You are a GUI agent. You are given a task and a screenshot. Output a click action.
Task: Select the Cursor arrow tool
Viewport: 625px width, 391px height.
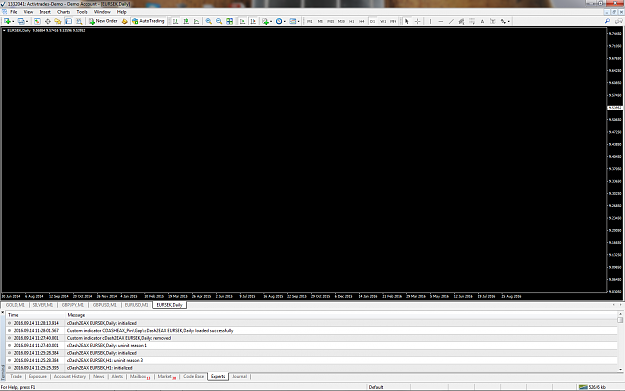(407, 21)
